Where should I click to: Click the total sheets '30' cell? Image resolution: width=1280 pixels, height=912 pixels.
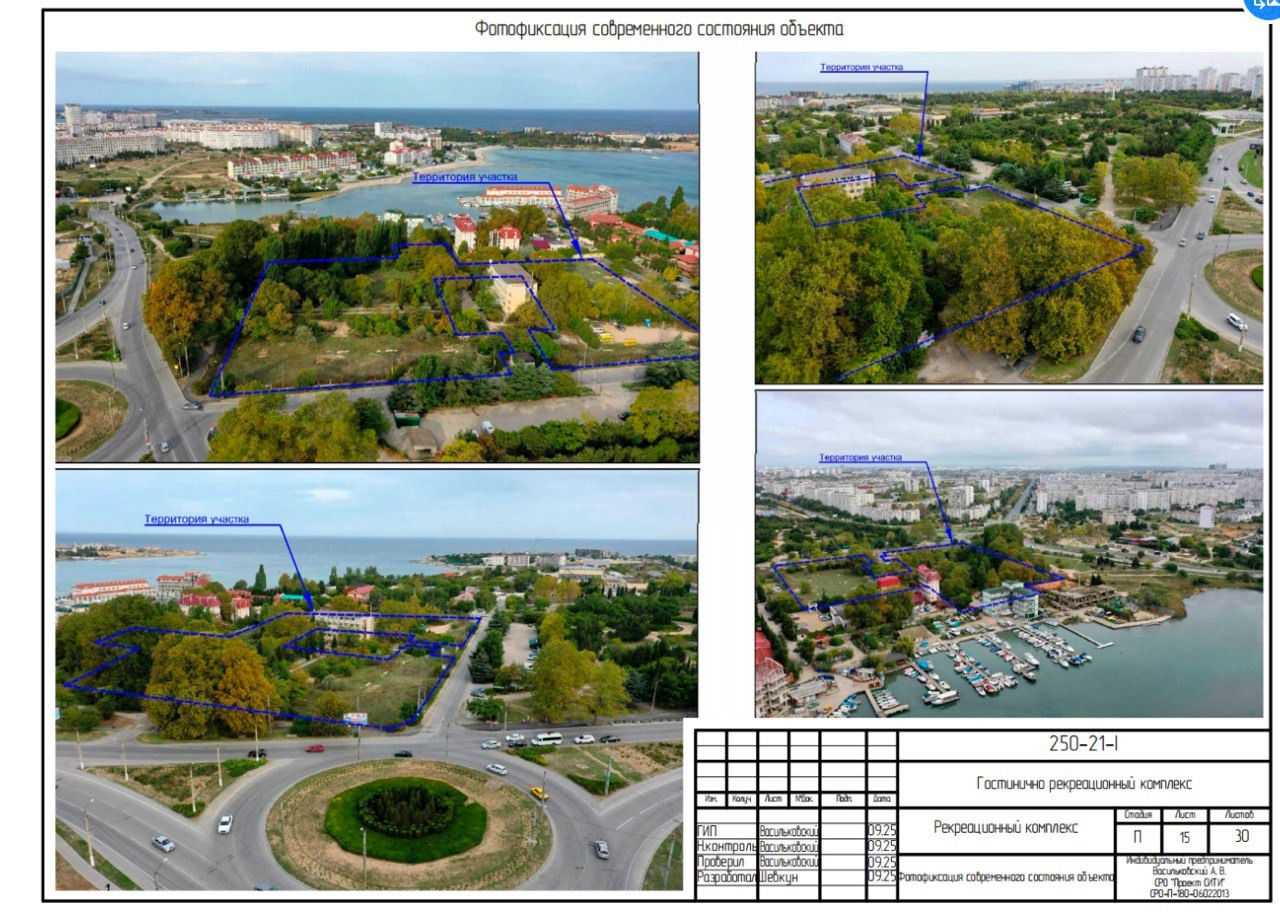pos(1240,837)
